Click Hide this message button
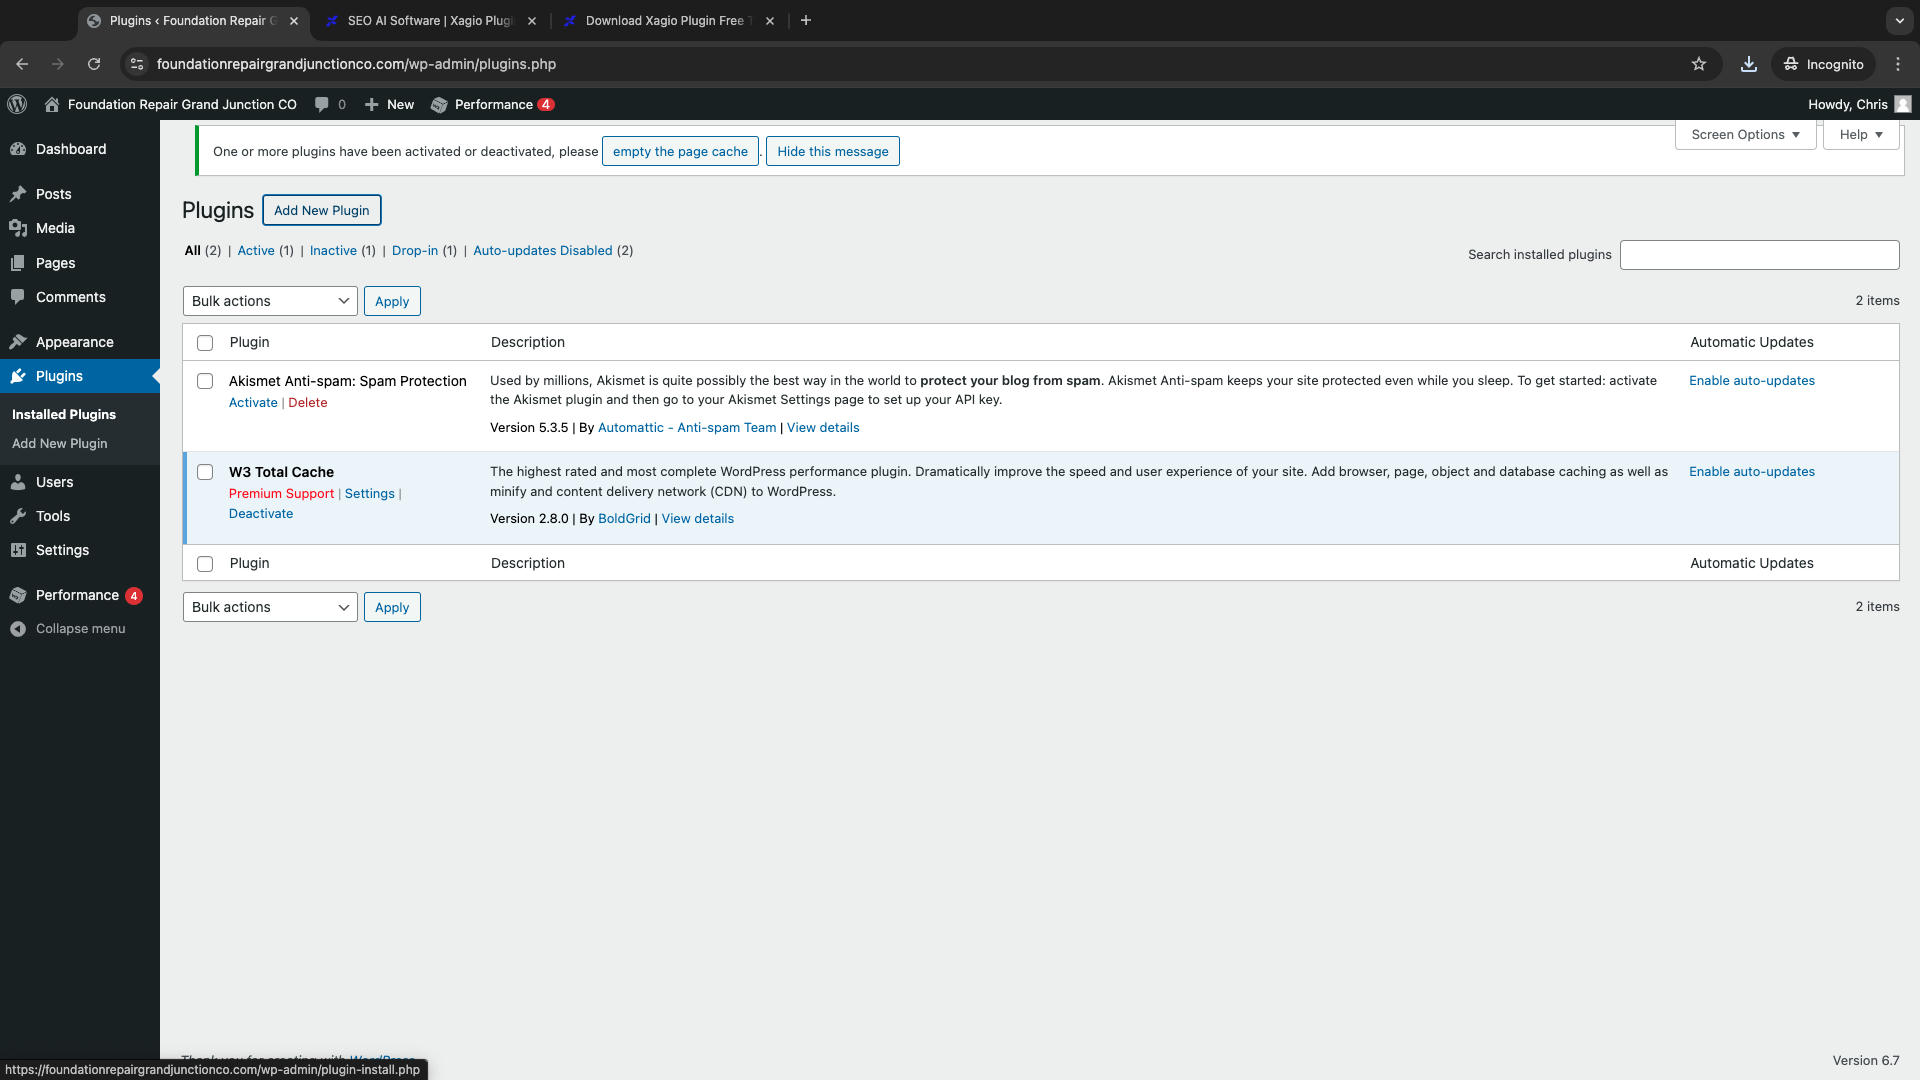1920x1080 pixels. [833, 151]
